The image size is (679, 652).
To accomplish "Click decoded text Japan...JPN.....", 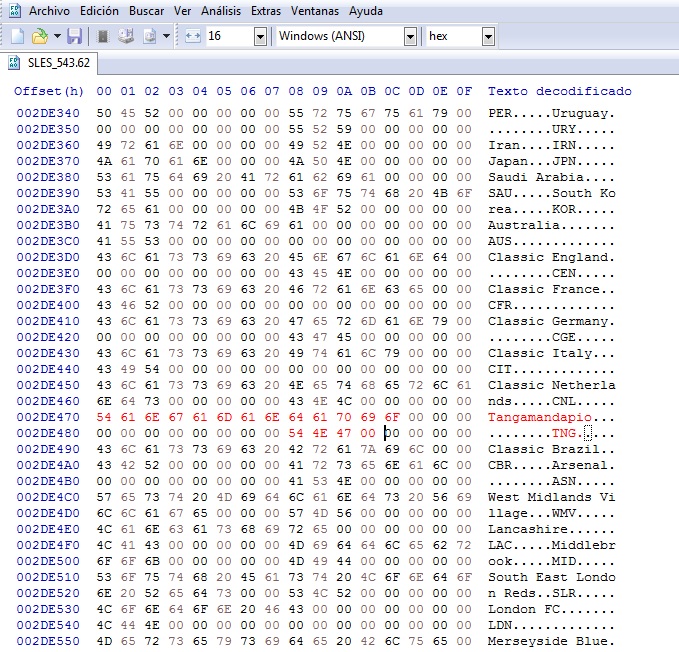I will pyautogui.click(x=532, y=161).
